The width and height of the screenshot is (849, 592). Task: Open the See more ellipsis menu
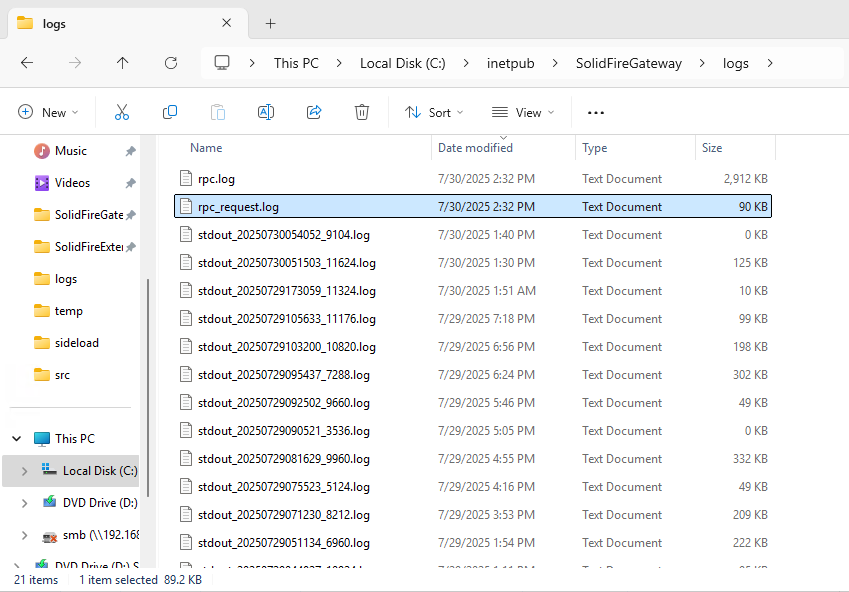(x=596, y=113)
